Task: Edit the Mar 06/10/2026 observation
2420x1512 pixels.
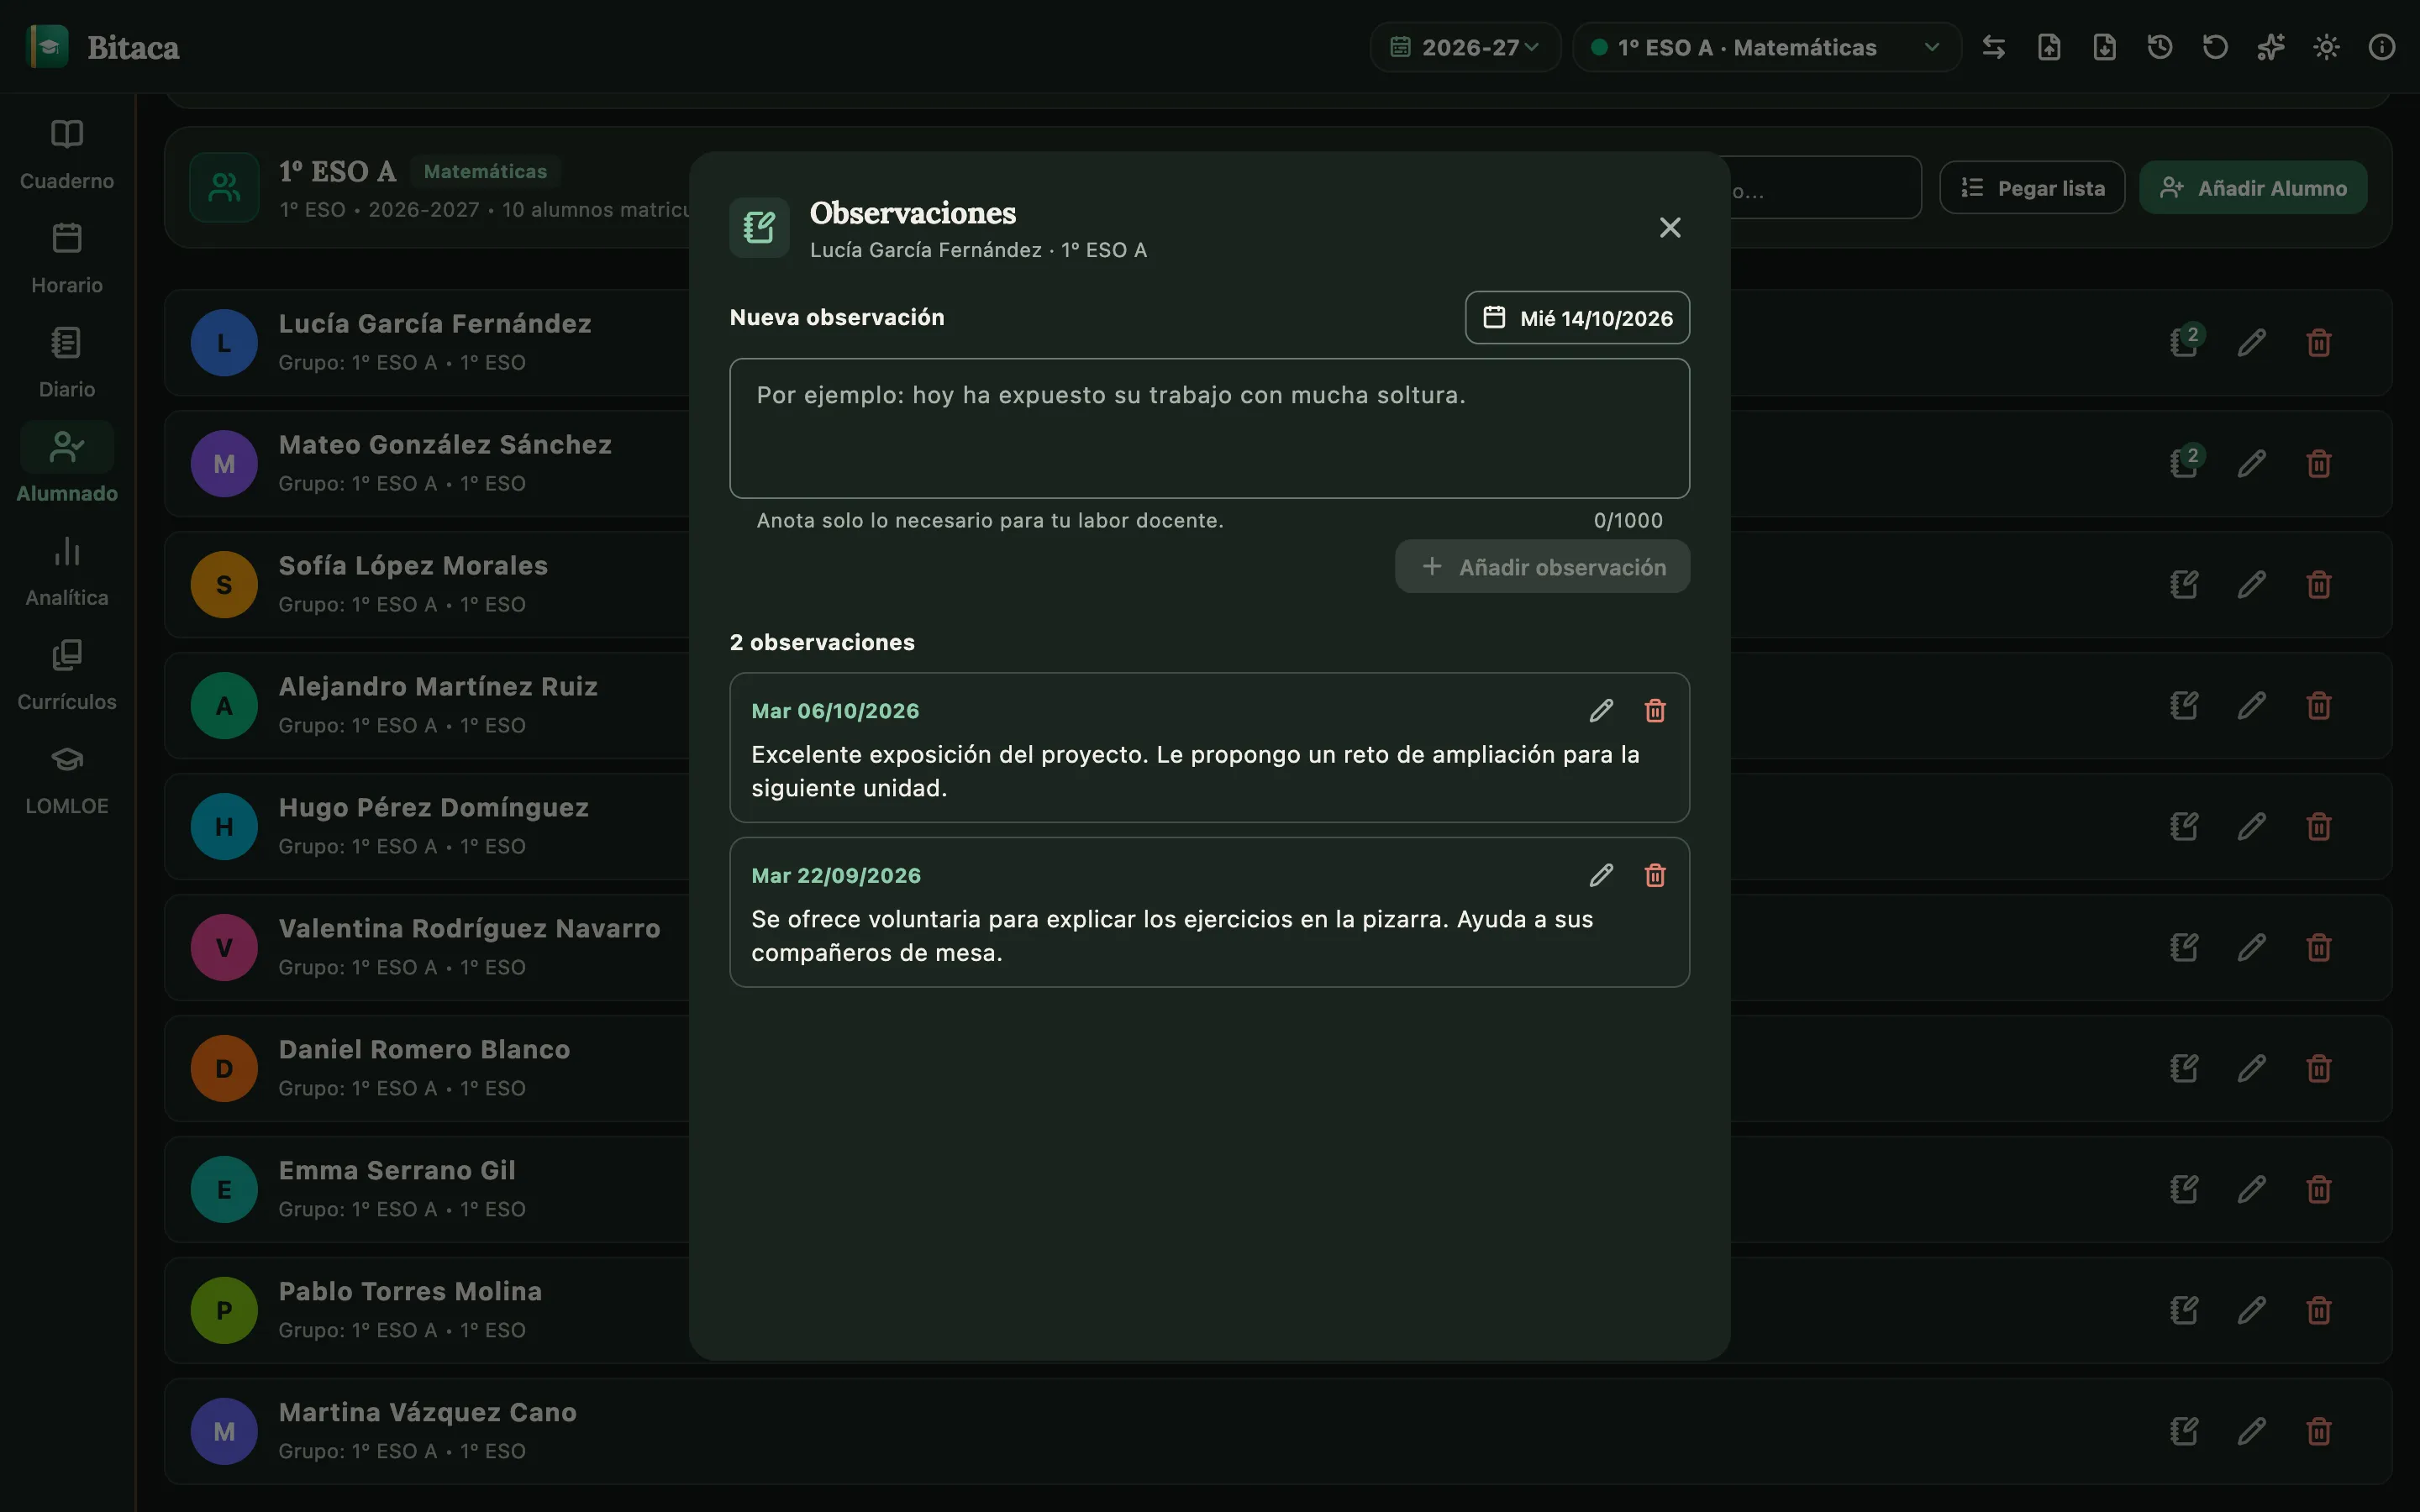Action: tap(1601, 711)
